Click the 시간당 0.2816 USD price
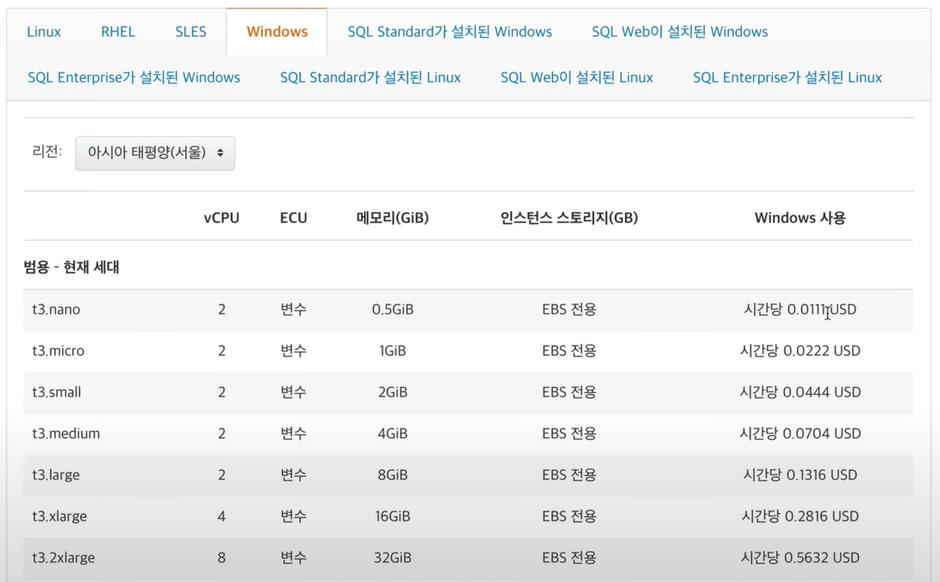 [x=800, y=516]
